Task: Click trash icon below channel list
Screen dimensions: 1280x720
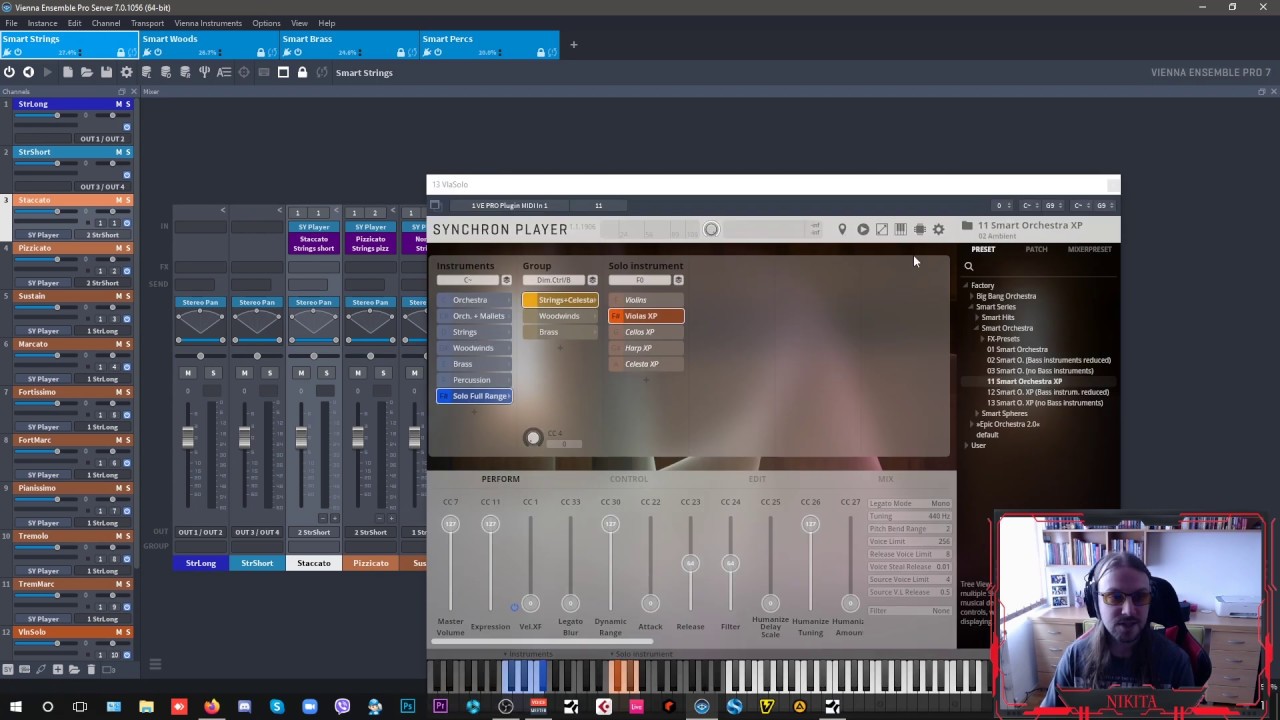Action: (91, 669)
